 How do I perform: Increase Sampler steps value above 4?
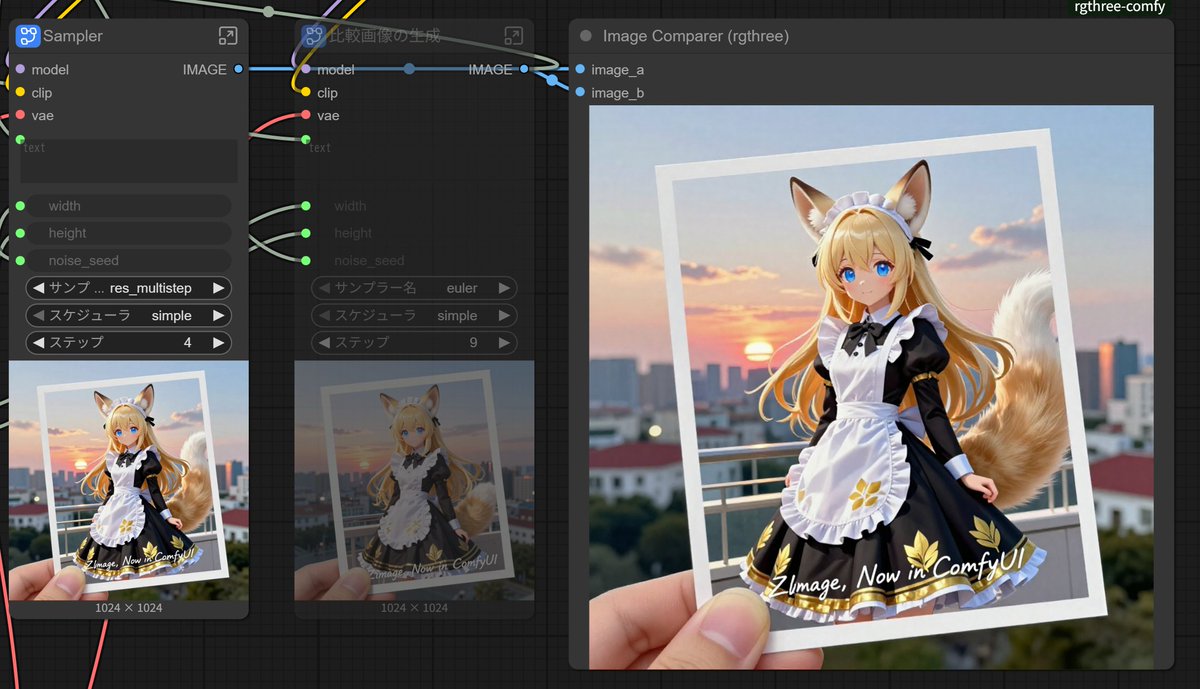tap(218, 343)
